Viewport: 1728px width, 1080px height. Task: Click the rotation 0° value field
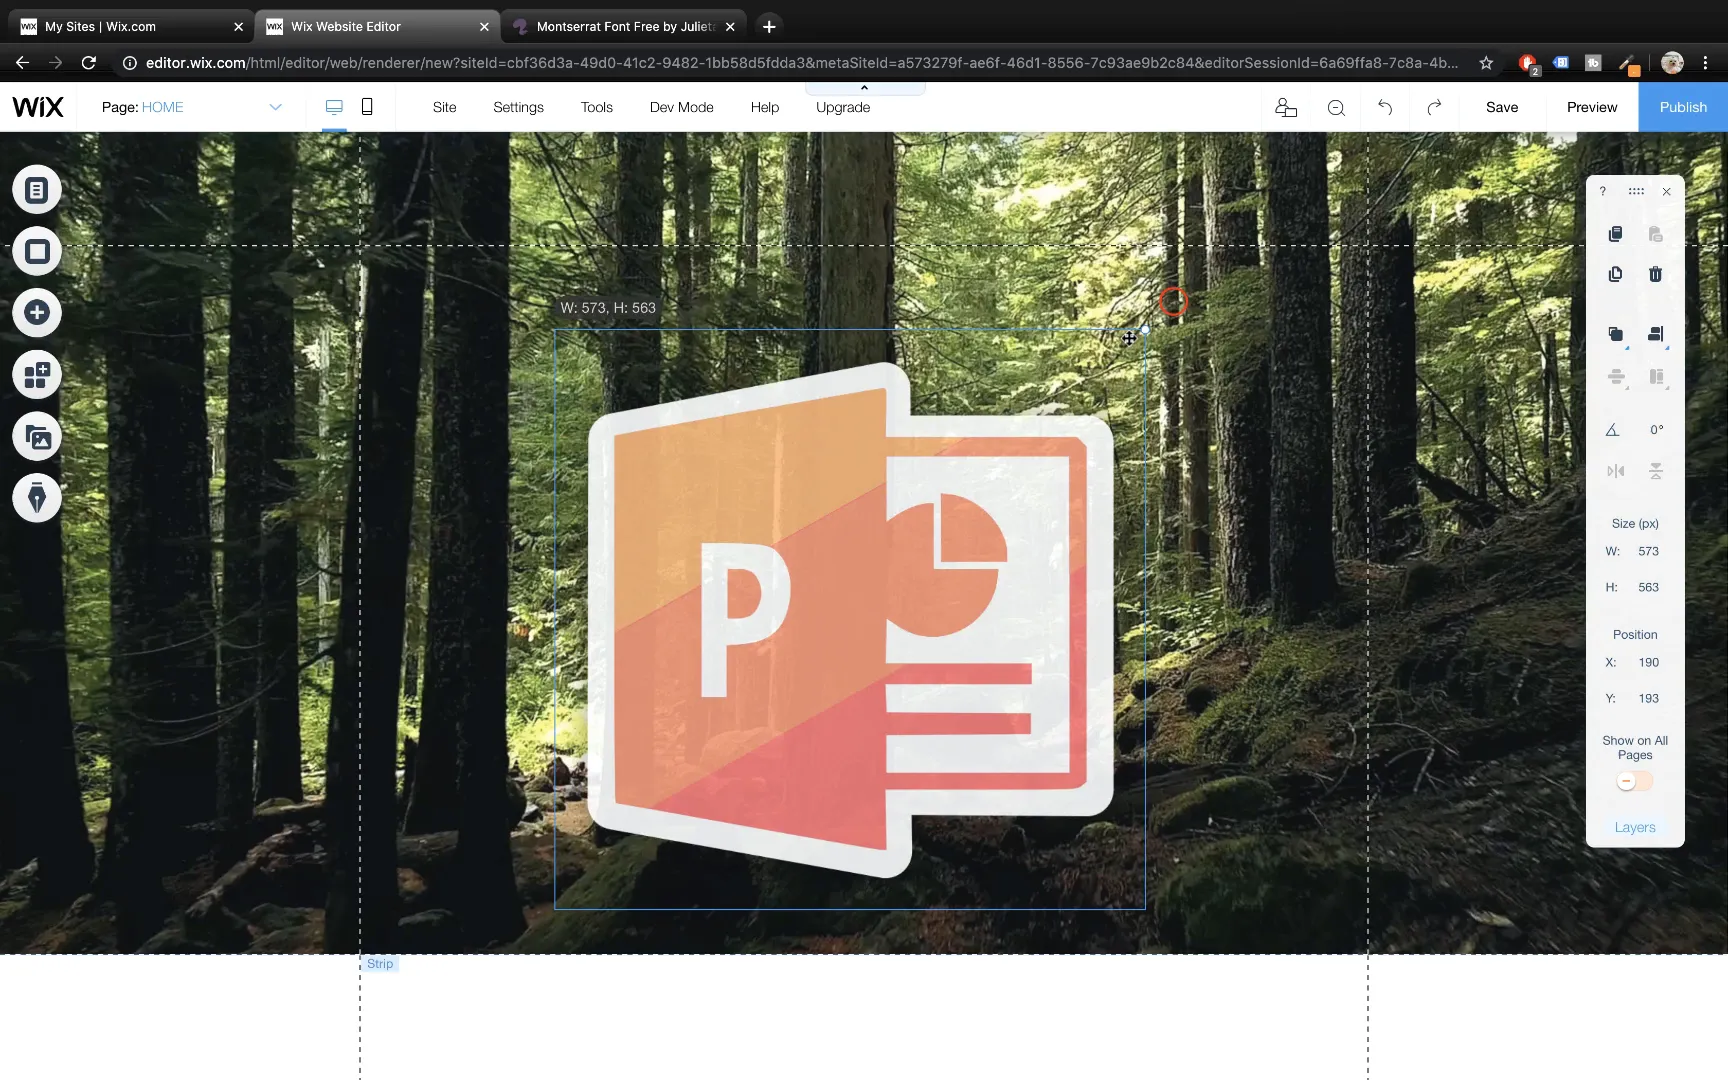(x=1656, y=430)
